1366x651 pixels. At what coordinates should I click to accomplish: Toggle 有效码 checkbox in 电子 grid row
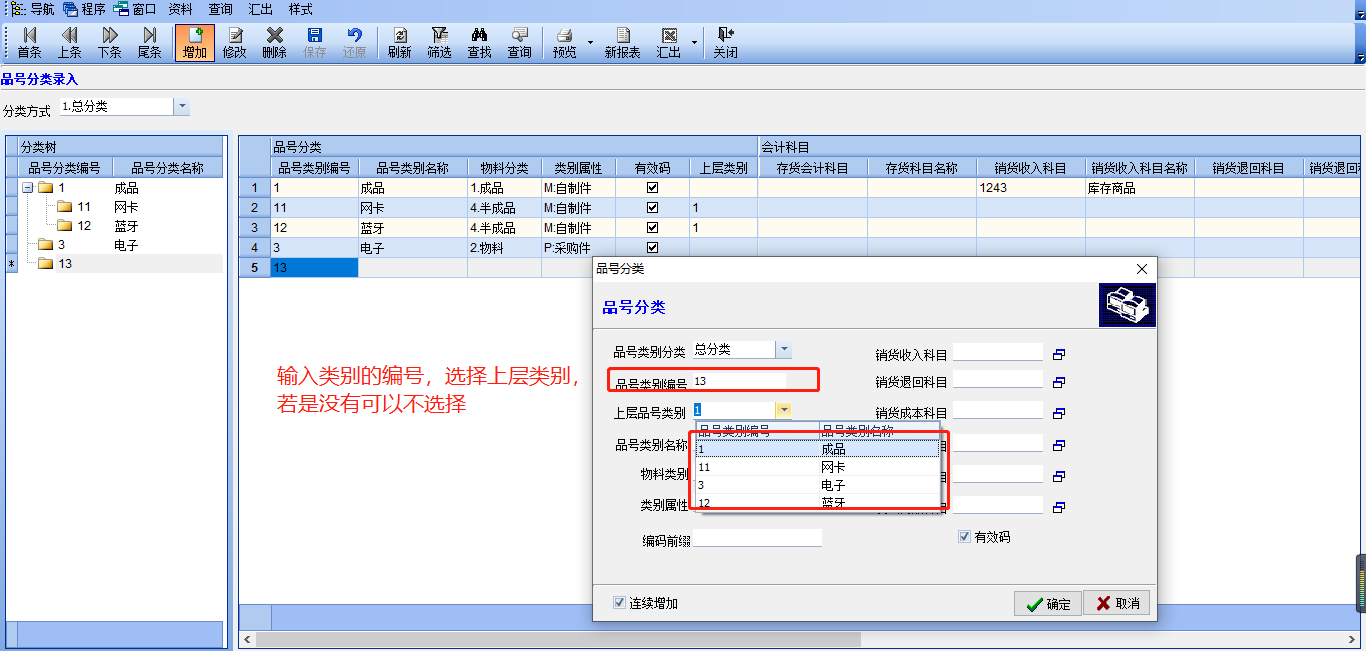point(652,248)
